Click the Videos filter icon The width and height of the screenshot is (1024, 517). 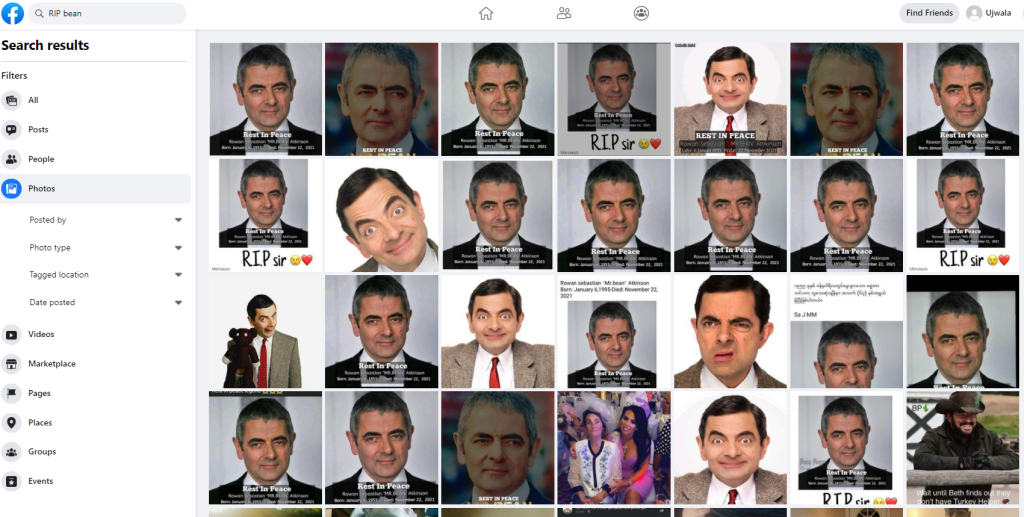coord(12,335)
